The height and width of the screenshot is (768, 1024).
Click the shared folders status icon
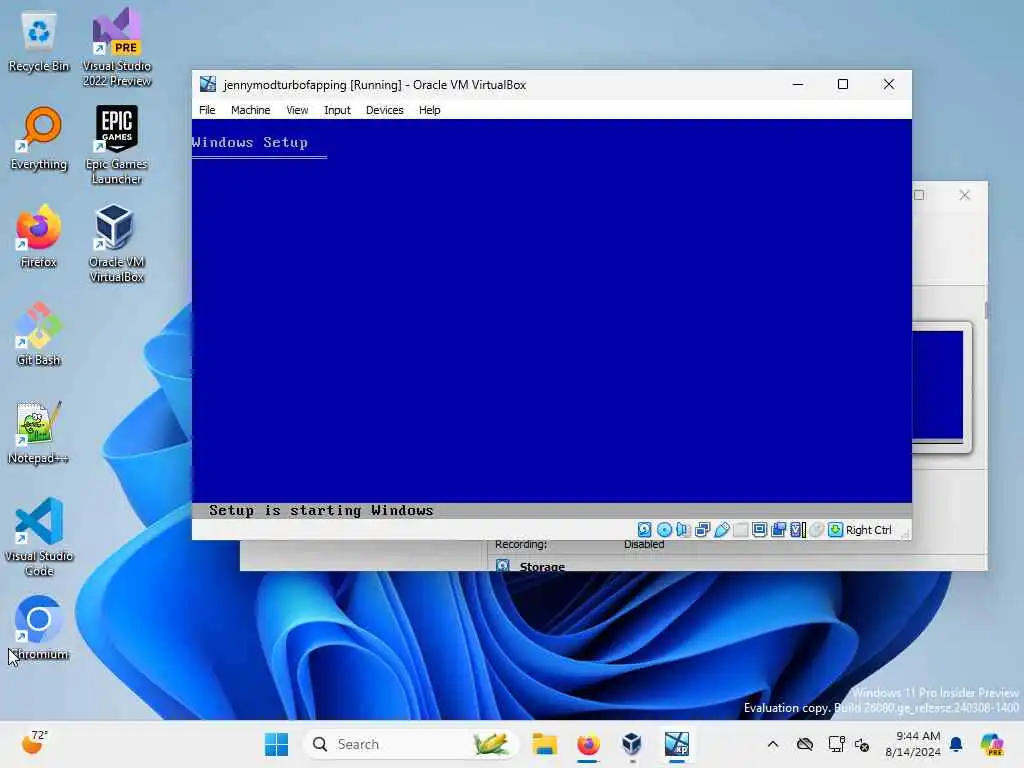pos(741,530)
